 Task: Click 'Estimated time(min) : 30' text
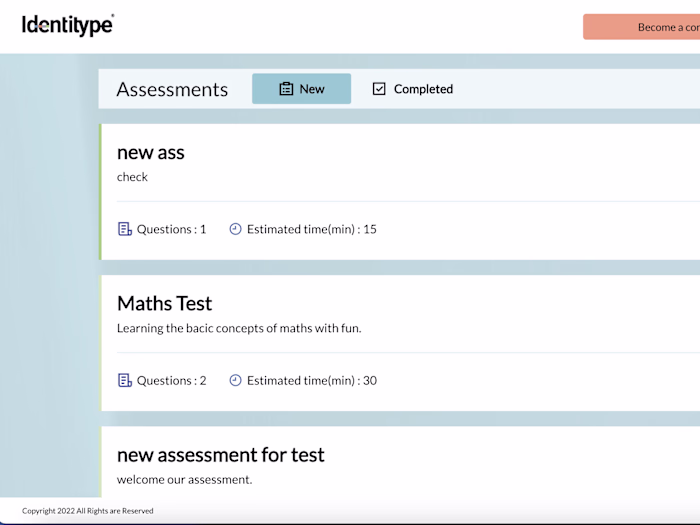[312, 380]
